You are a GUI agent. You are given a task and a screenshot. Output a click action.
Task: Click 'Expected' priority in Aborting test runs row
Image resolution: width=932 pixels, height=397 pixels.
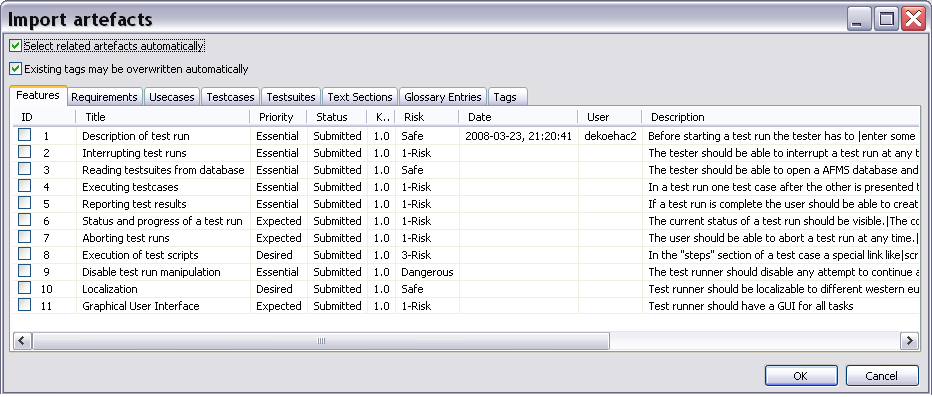point(279,238)
